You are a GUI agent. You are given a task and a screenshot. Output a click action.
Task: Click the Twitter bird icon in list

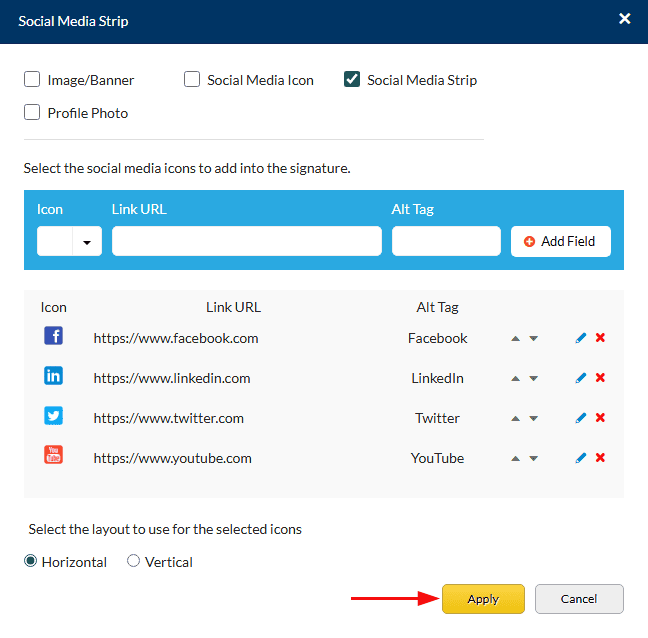(x=54, y=416)
